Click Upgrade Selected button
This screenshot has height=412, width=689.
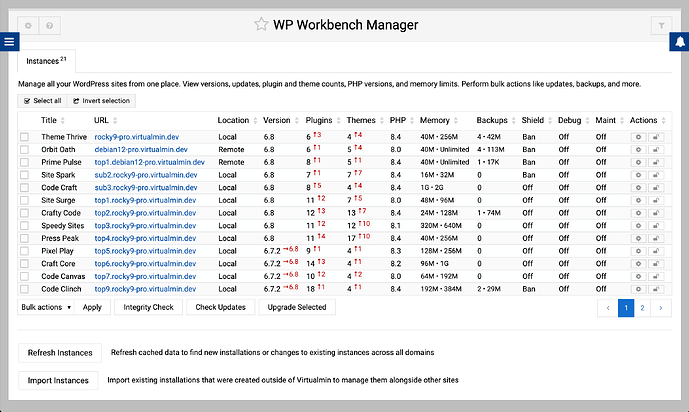point(297,307)
